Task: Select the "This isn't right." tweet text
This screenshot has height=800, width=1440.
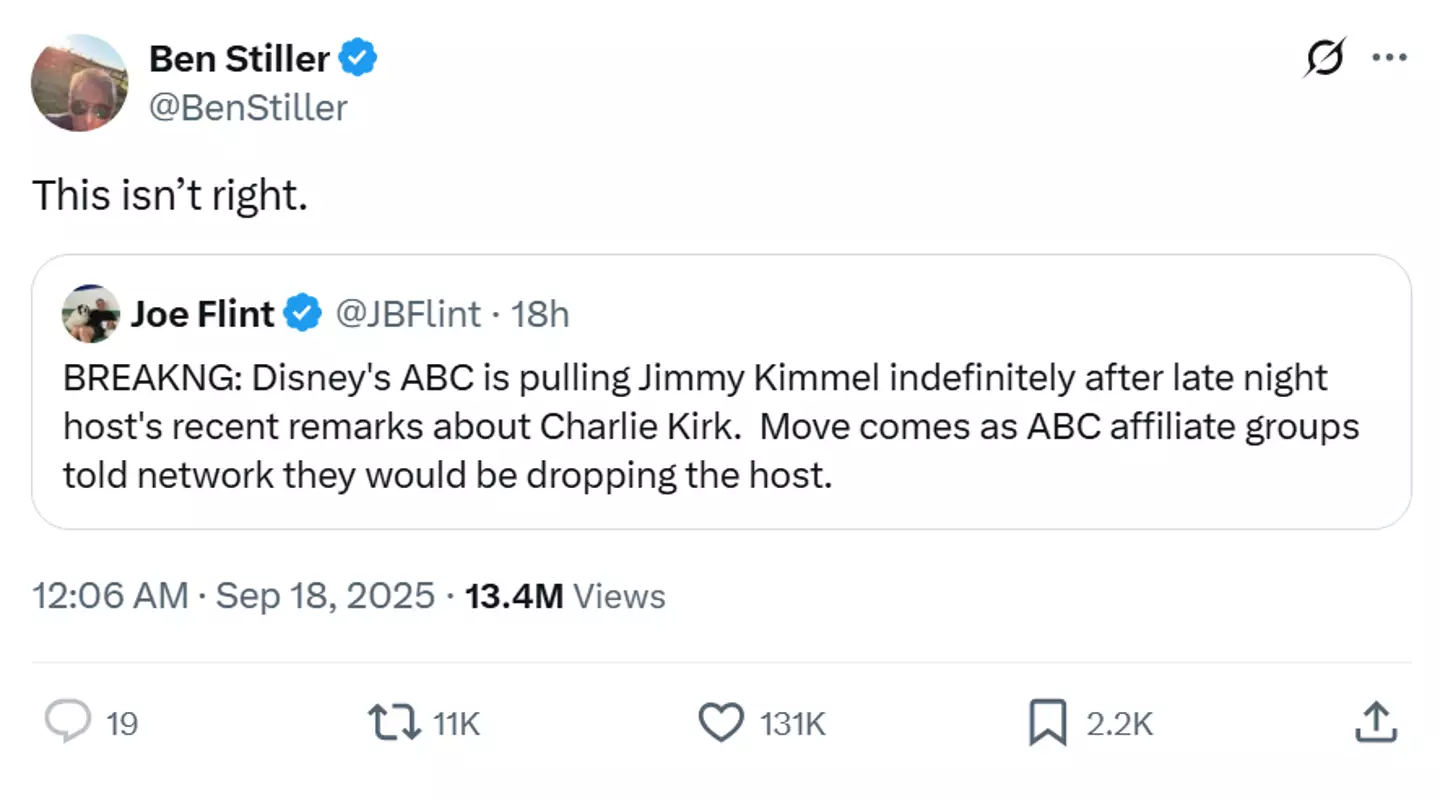Action: [x=170, y=195]
